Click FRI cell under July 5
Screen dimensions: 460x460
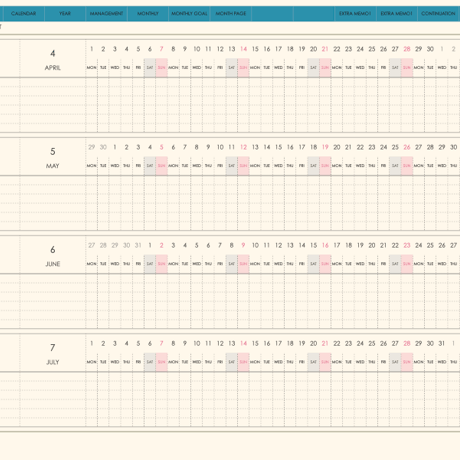pyautogui.click(x=138, y=362)
